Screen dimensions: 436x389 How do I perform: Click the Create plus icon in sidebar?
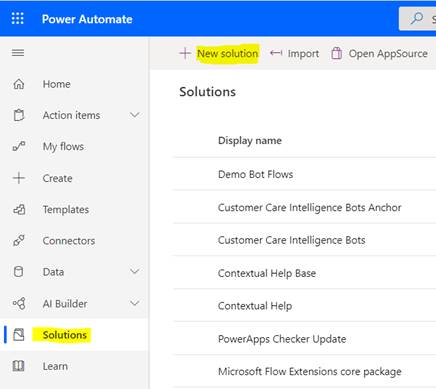19,178
